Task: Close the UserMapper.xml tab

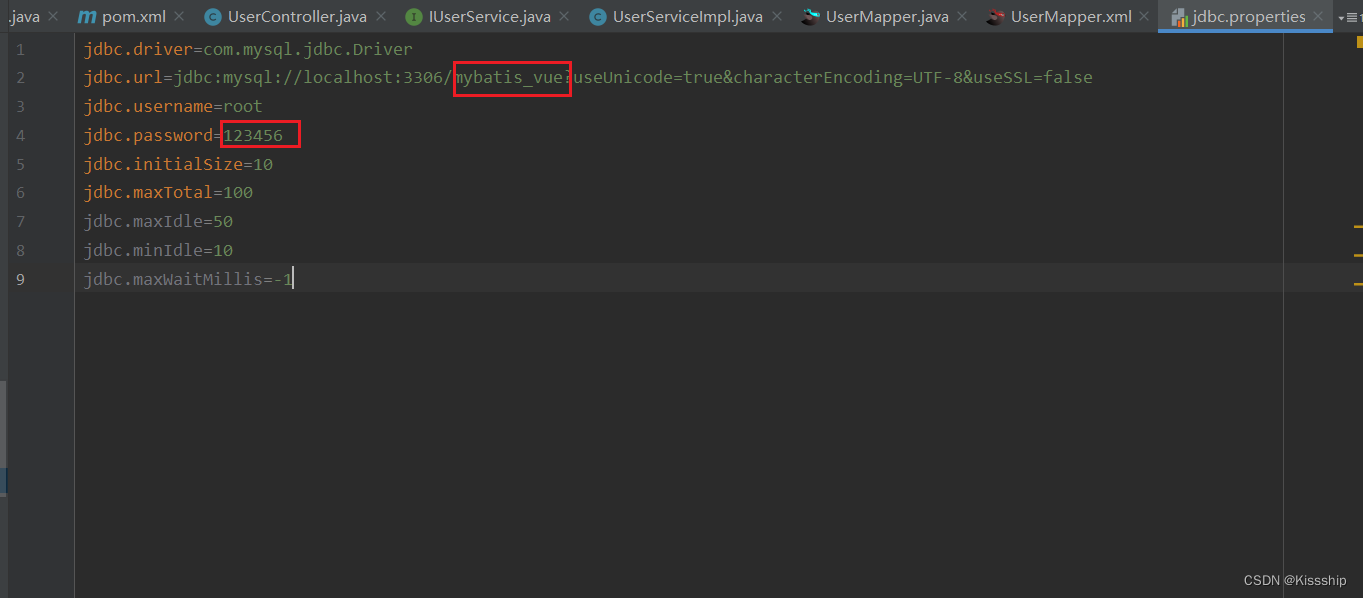Action: [1145, 17]
